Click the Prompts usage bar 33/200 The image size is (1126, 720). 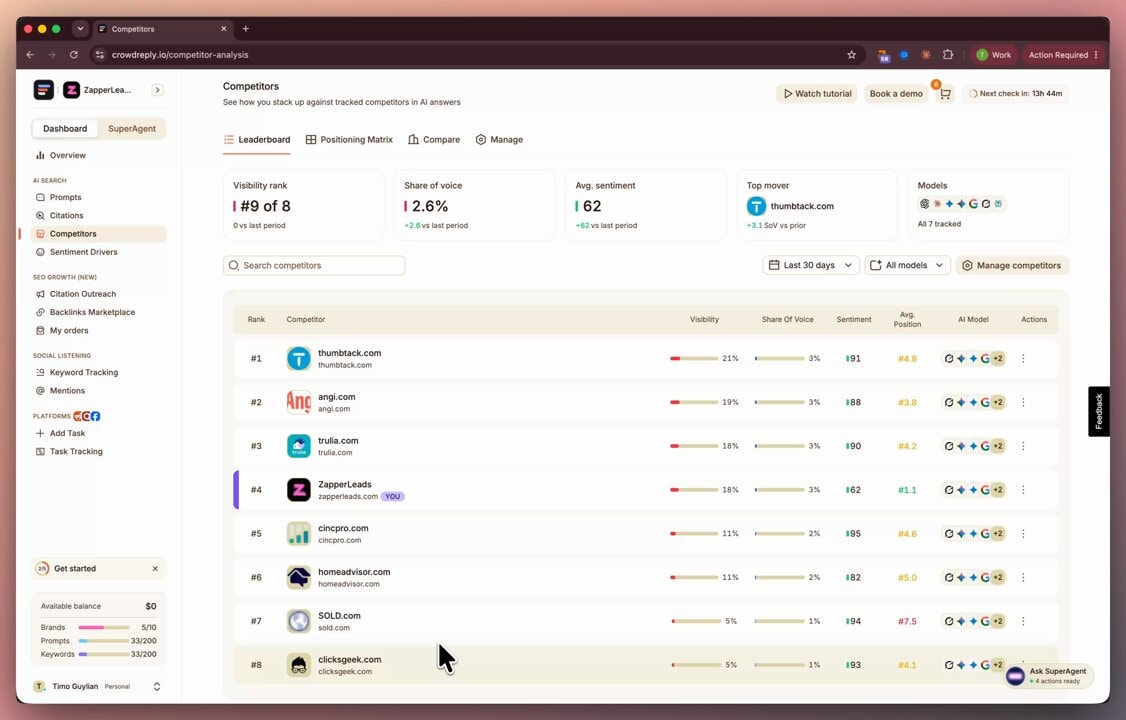point(103,641)
